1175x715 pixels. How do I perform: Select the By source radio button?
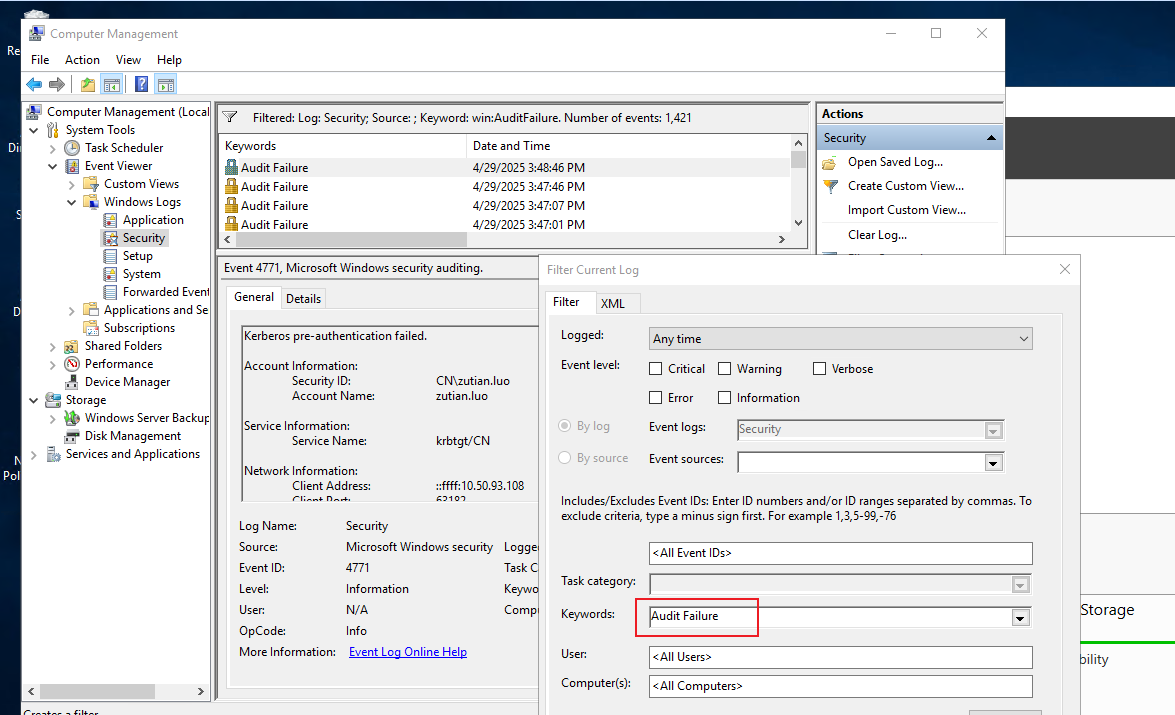(x=565, y=458)
